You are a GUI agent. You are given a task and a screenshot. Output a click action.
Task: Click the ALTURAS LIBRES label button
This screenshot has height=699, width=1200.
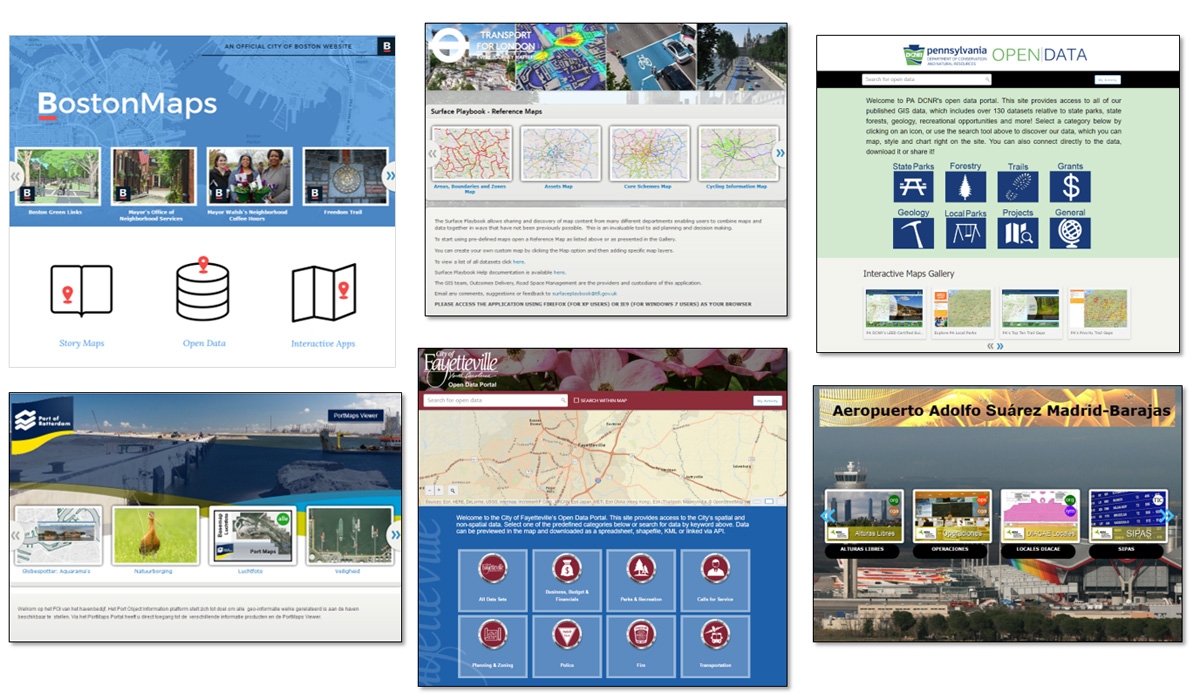(x=864, y=549)
